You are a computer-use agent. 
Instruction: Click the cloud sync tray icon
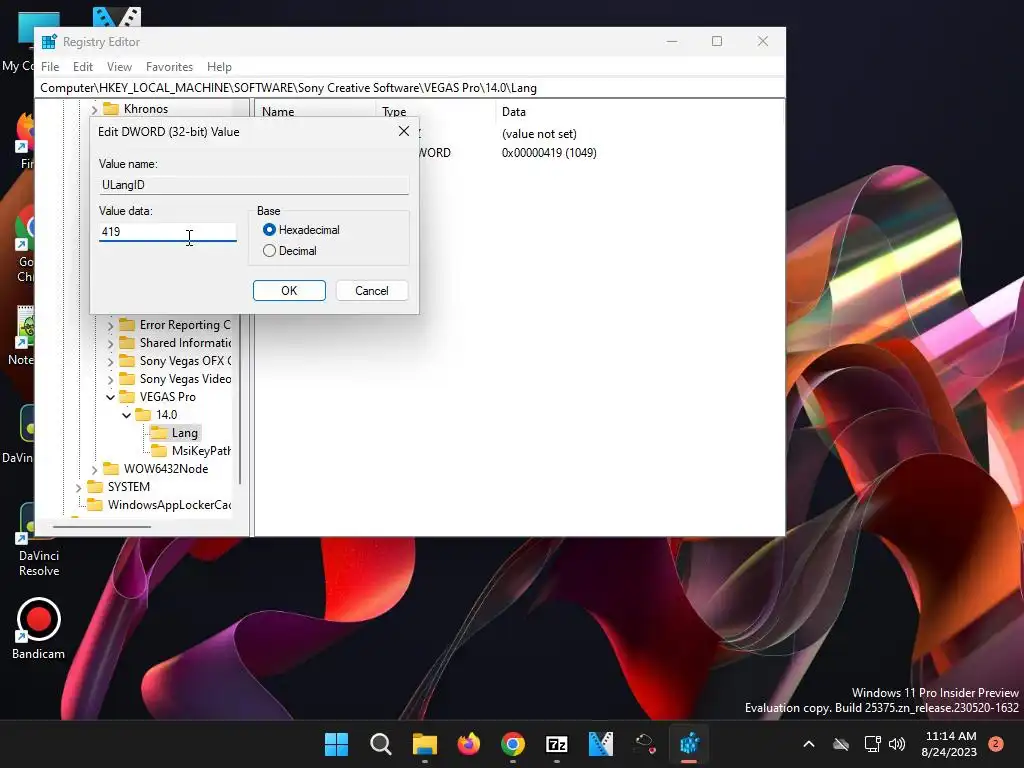click(841, 744)
